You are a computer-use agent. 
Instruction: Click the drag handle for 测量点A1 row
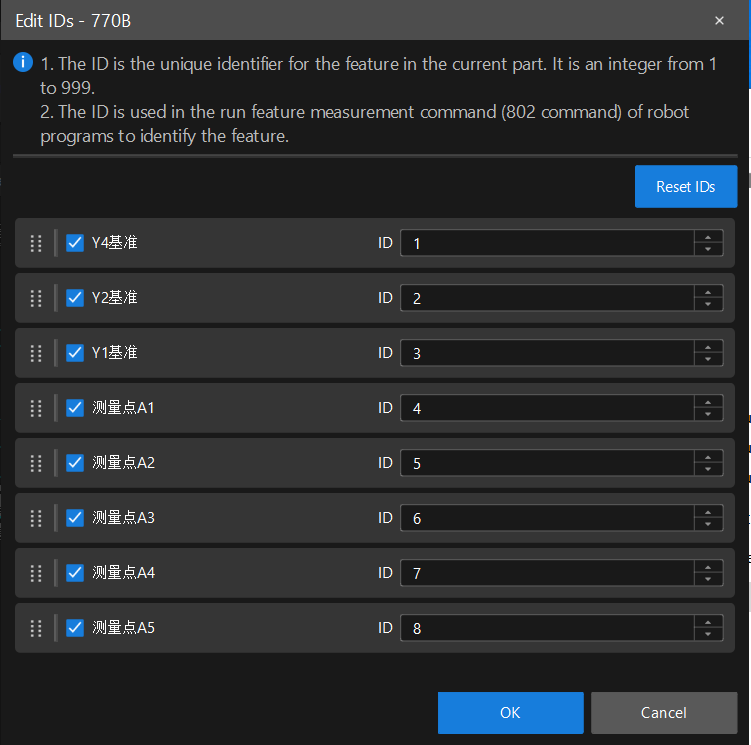pos(36,408)
